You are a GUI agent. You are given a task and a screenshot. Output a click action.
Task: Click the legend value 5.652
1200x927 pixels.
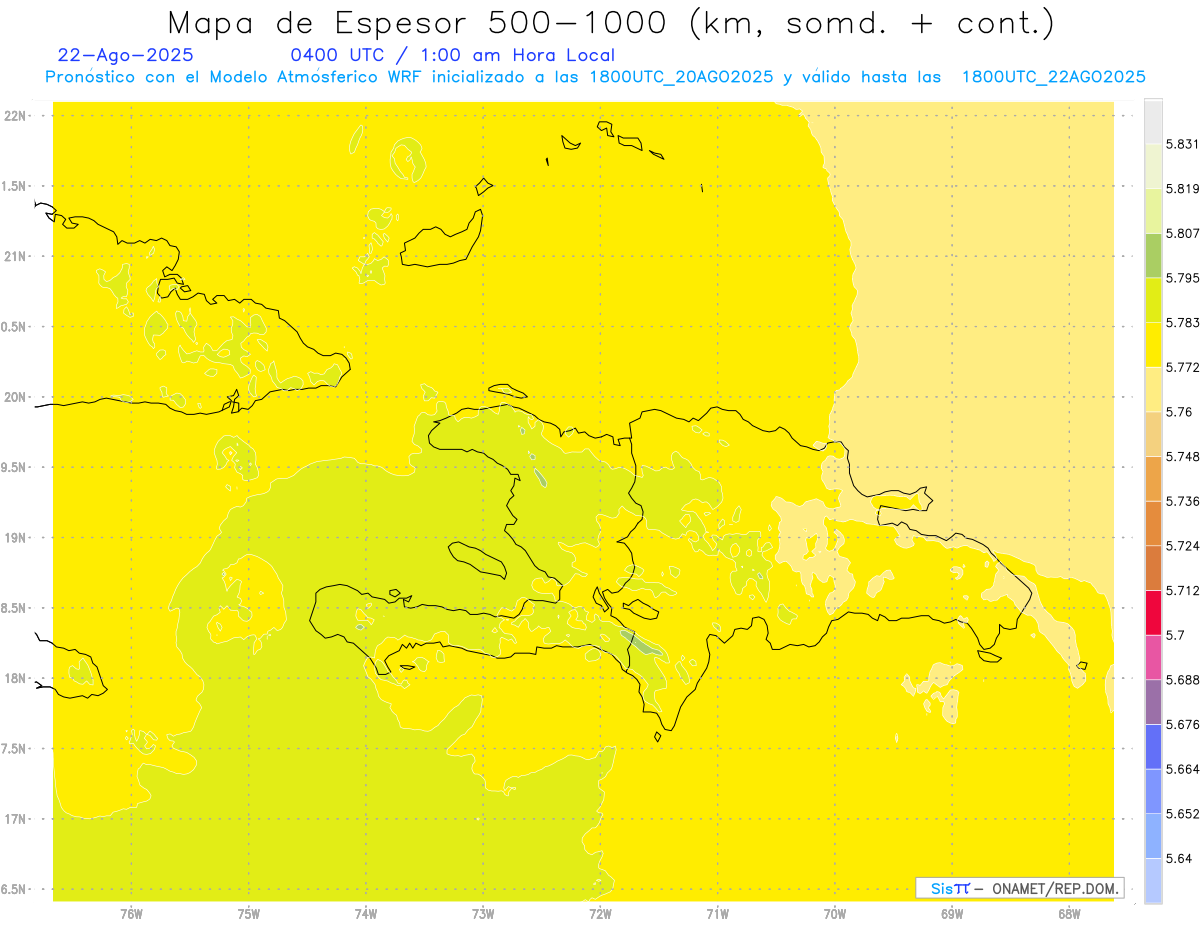pyautogui.click(x=1182, y=814)
